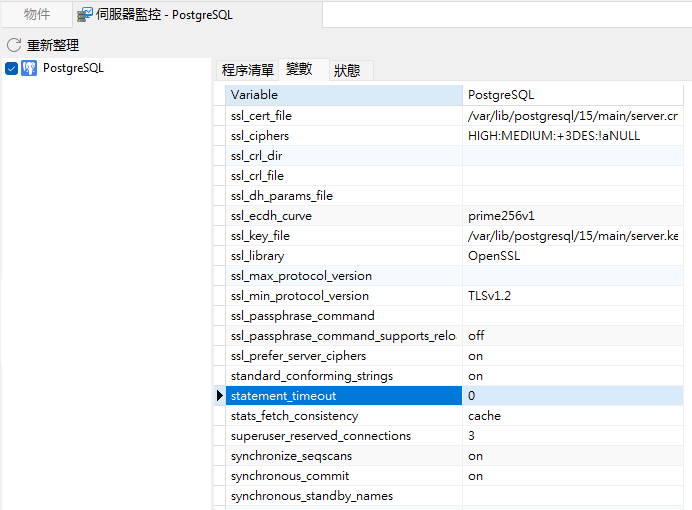Select PostgreSQL server in the left list
The height and width of the screenshot is (510, 692).
click(x=73, y=68)
